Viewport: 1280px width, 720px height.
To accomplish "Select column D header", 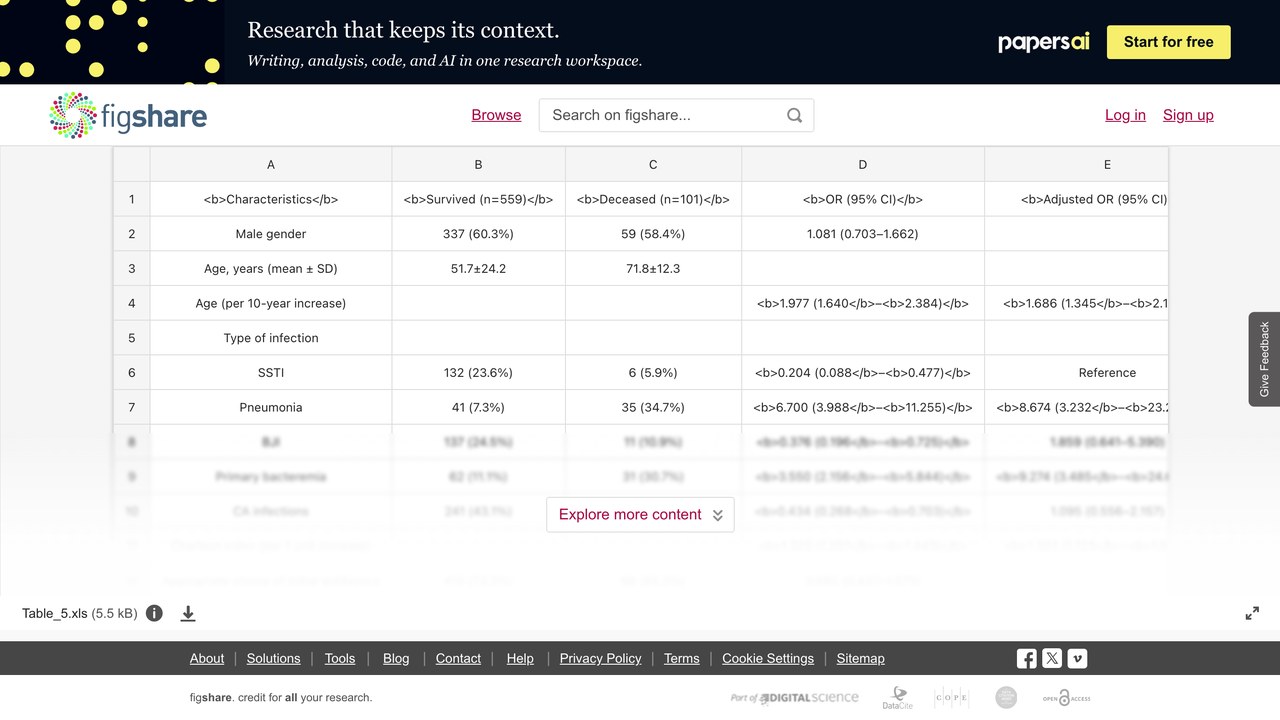I will [x=863, y=164].
